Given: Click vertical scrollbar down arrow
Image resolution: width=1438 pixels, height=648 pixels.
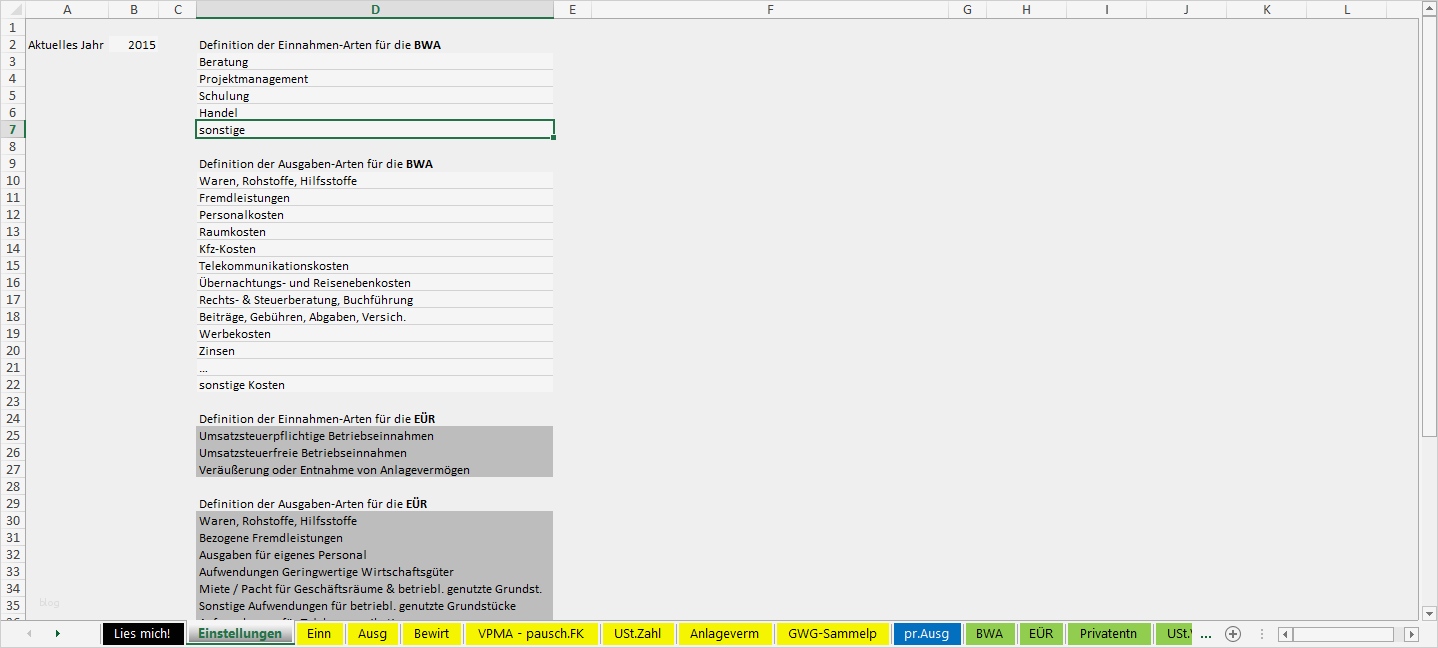Looking at the screenshot, I should click(1429, 613).
